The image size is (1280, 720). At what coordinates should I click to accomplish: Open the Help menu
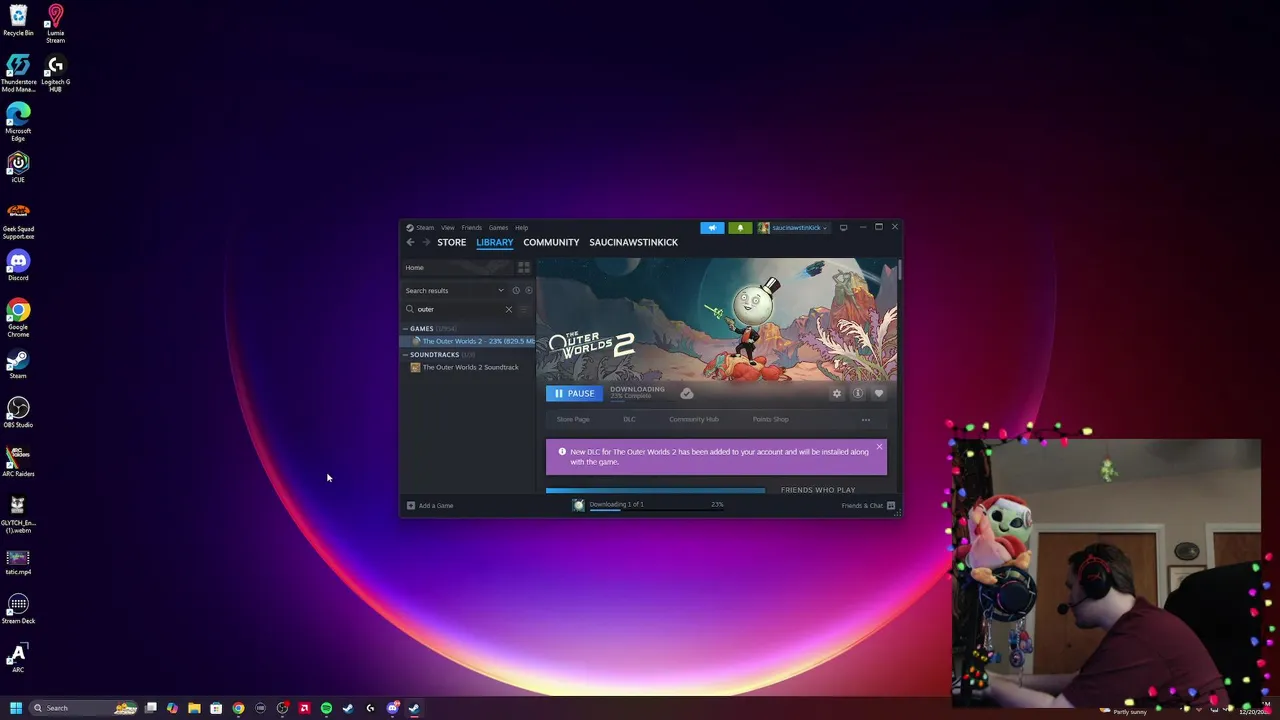(521, 228)
